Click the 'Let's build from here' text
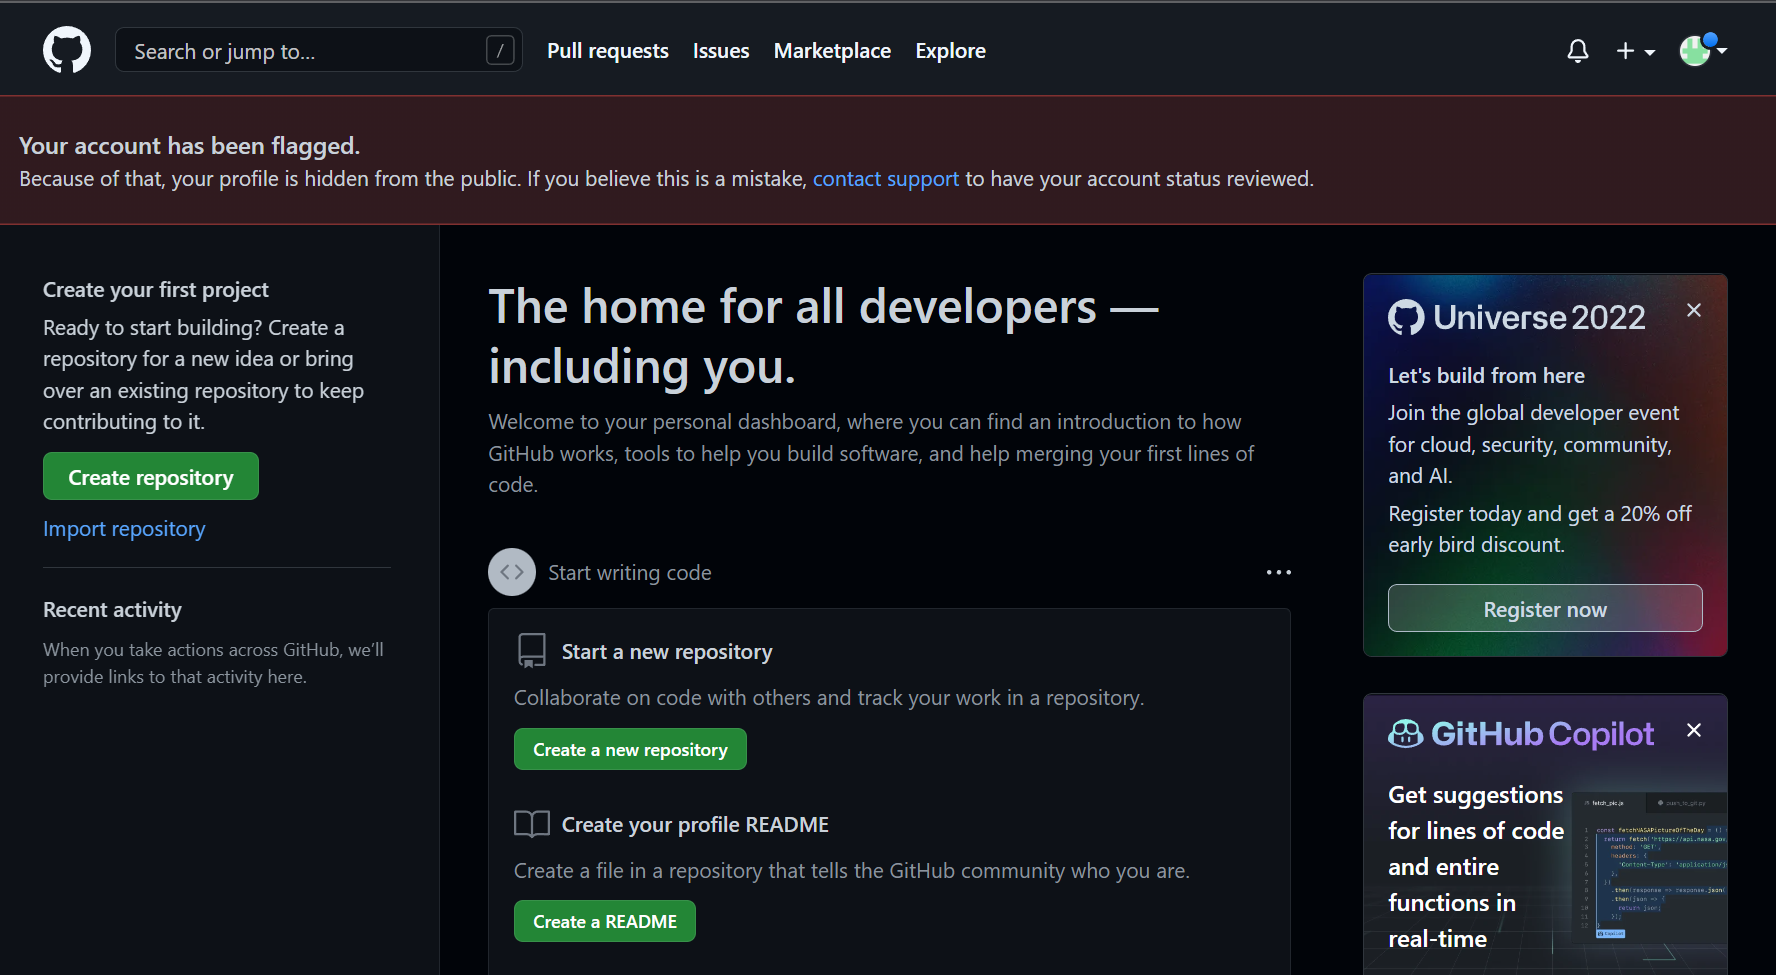 tap(1486, 376)
